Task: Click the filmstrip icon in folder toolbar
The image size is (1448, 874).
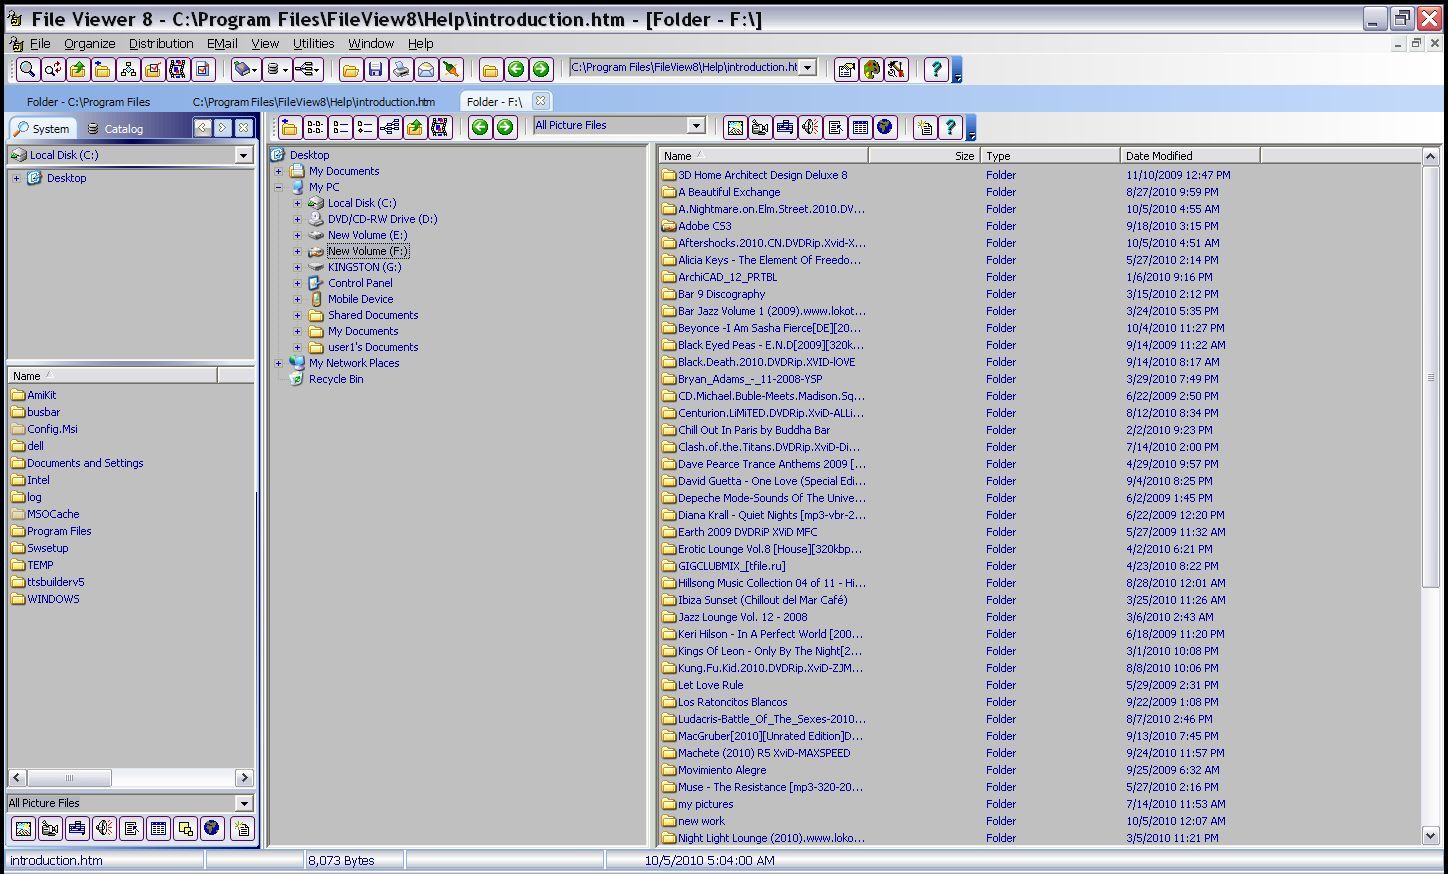Action: pos(440,127)
